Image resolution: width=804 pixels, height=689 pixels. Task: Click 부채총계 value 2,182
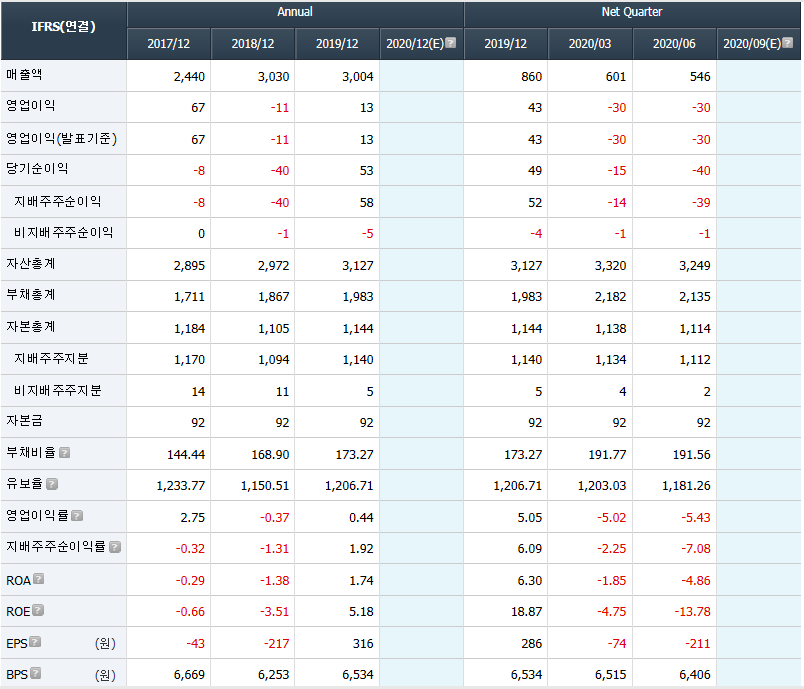coord(611,297)
